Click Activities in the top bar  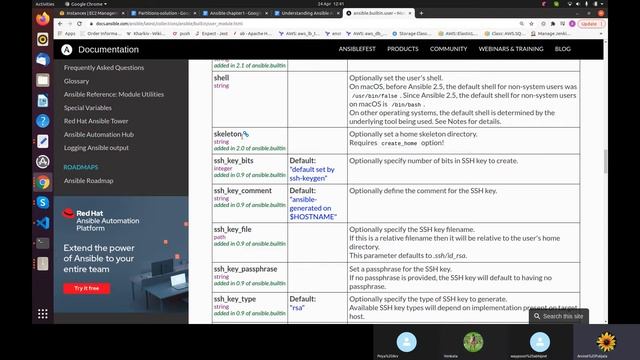45,4
